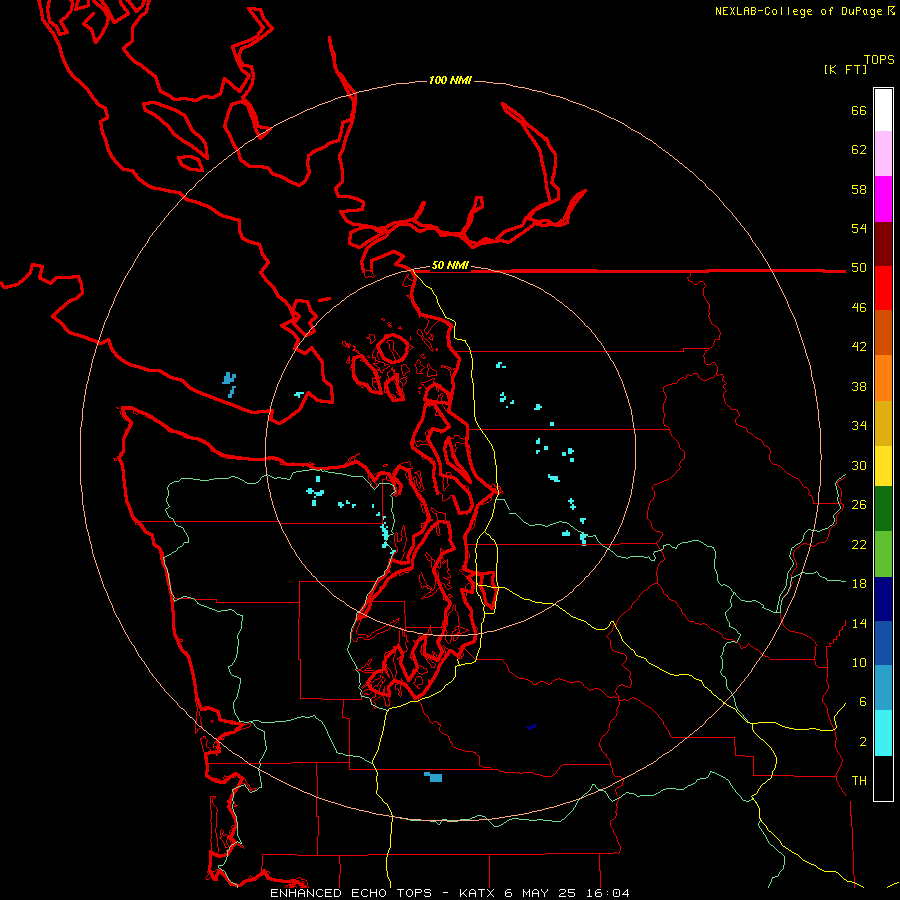Click the 6 MAY 25 date text

(542, 893)
